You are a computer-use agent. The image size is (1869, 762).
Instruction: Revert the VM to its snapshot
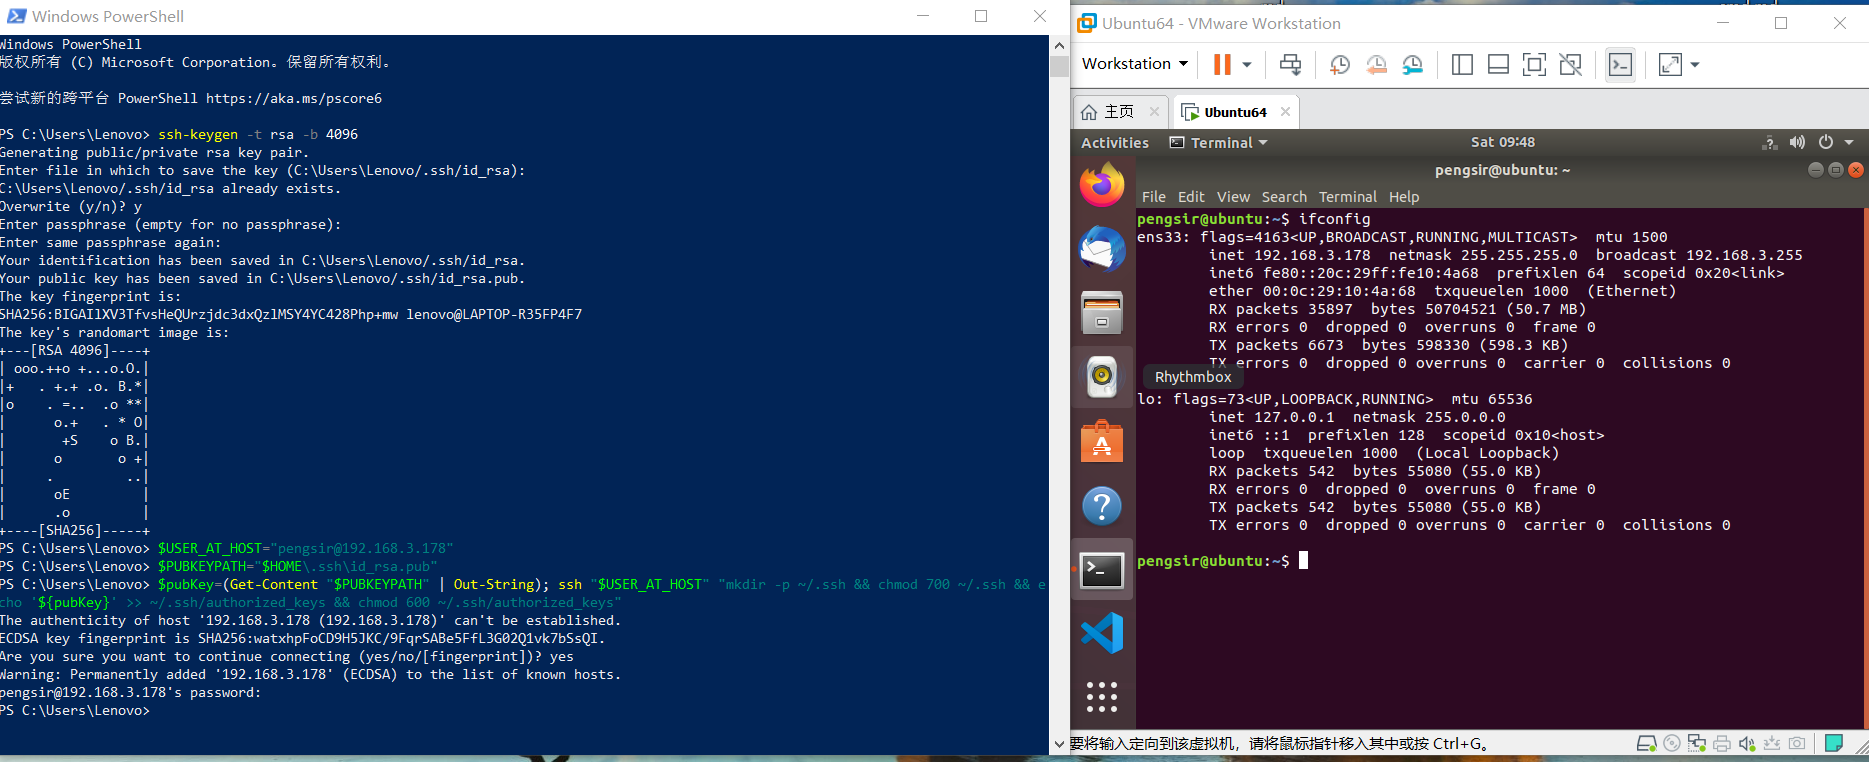(1377, 64)
